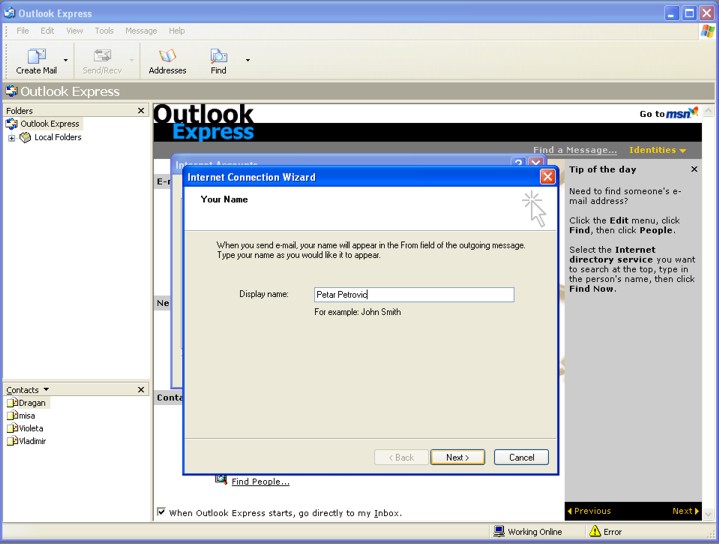Image resolution: width=719 pixels, height=544 pixels.
Task: Show Previous tip of the day
Action: [x=589, y=511]
